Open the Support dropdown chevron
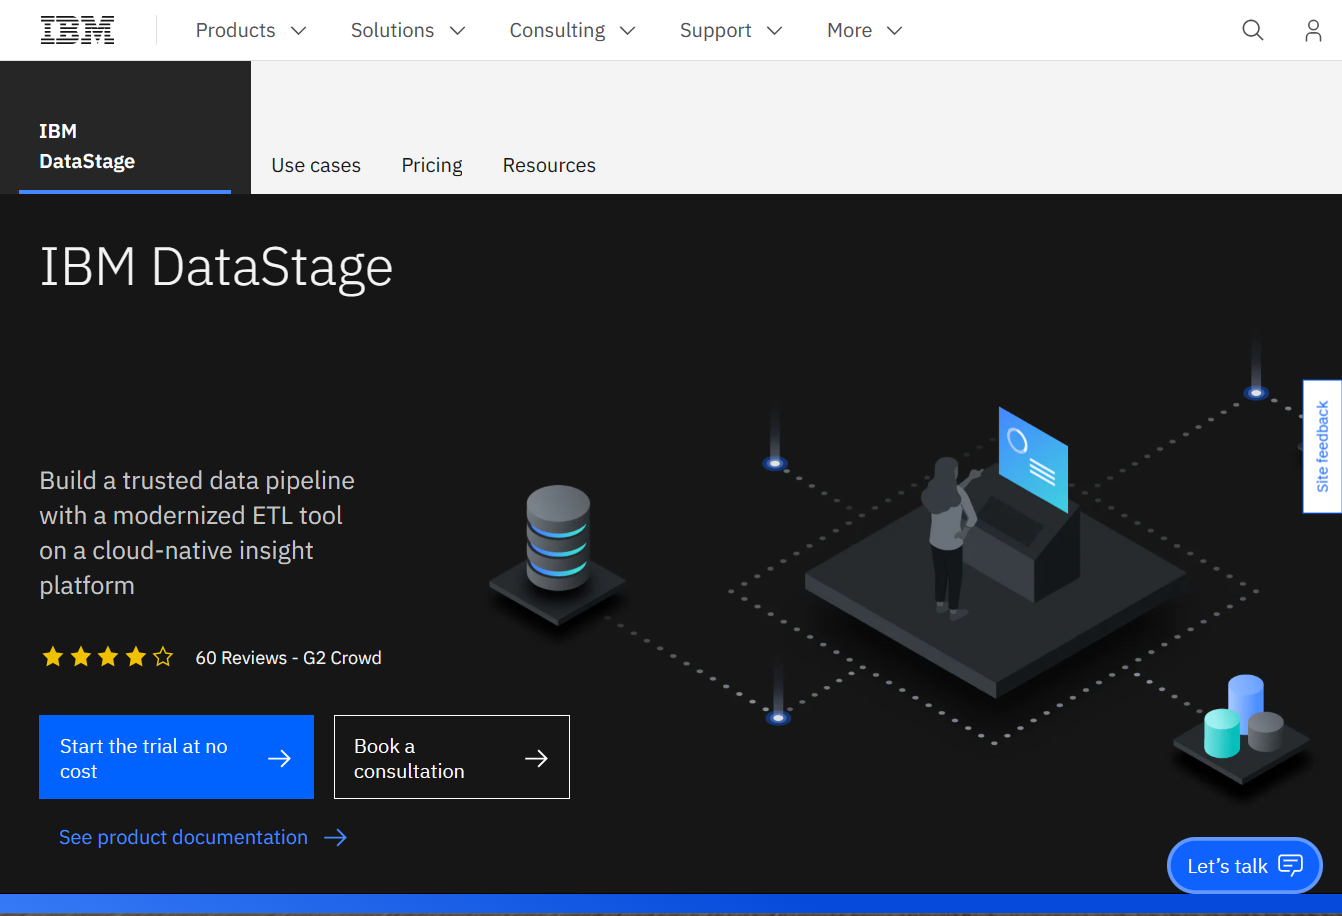1342x916 pixels. [x=774, y=31]
